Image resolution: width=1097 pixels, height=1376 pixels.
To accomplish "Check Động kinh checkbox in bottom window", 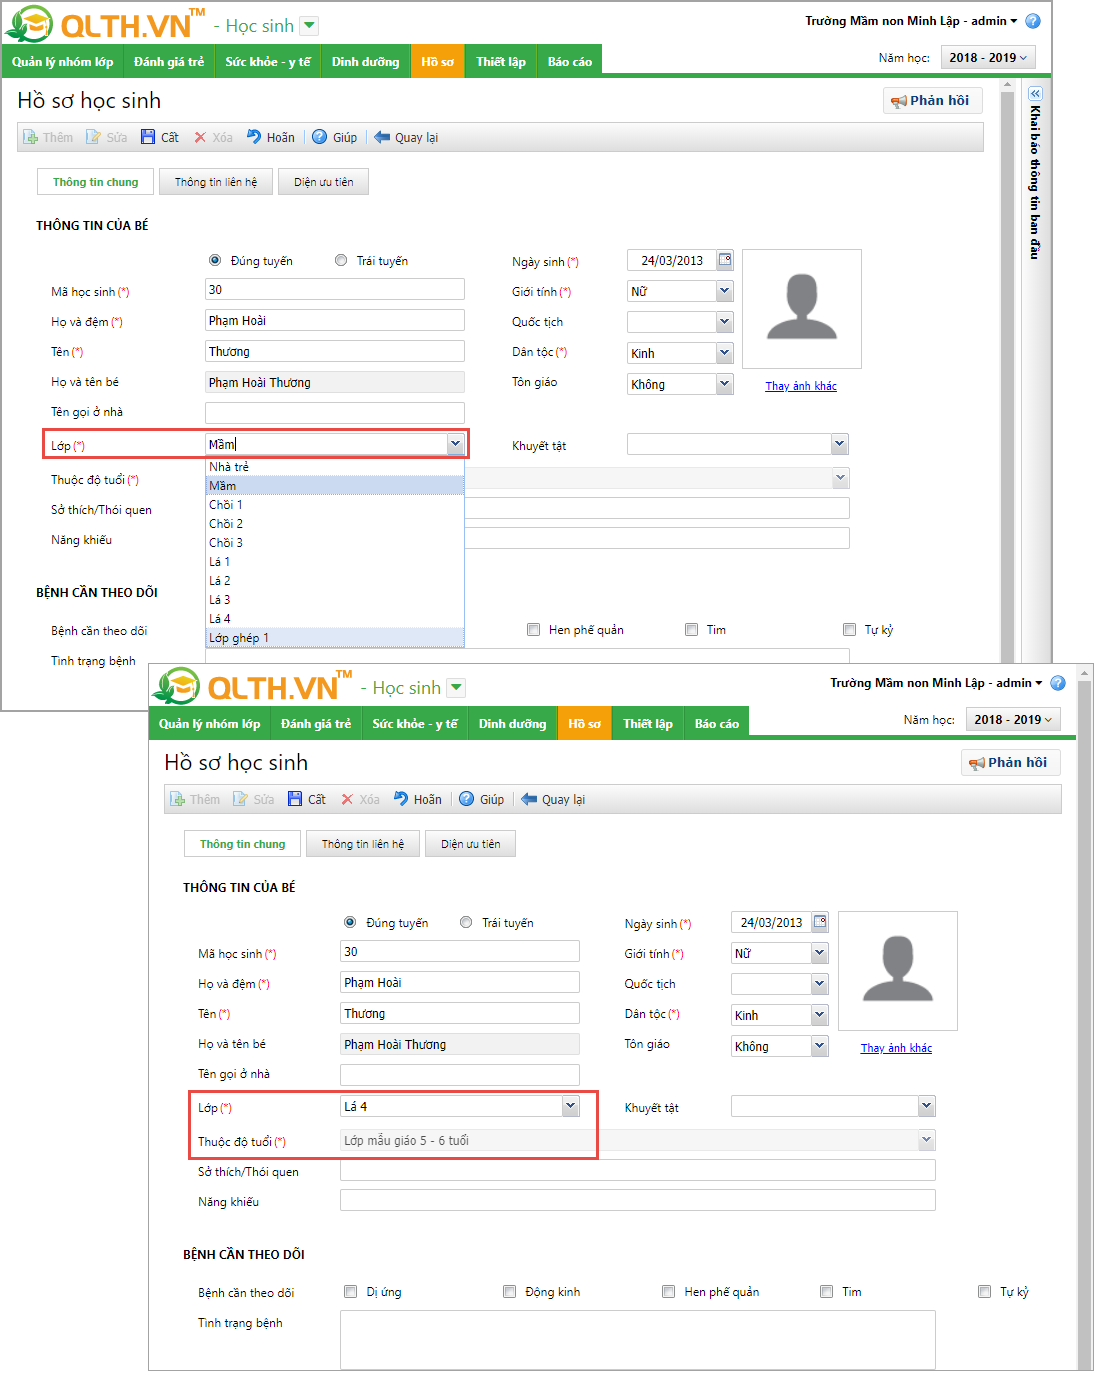I will [x=510, y=1291].
